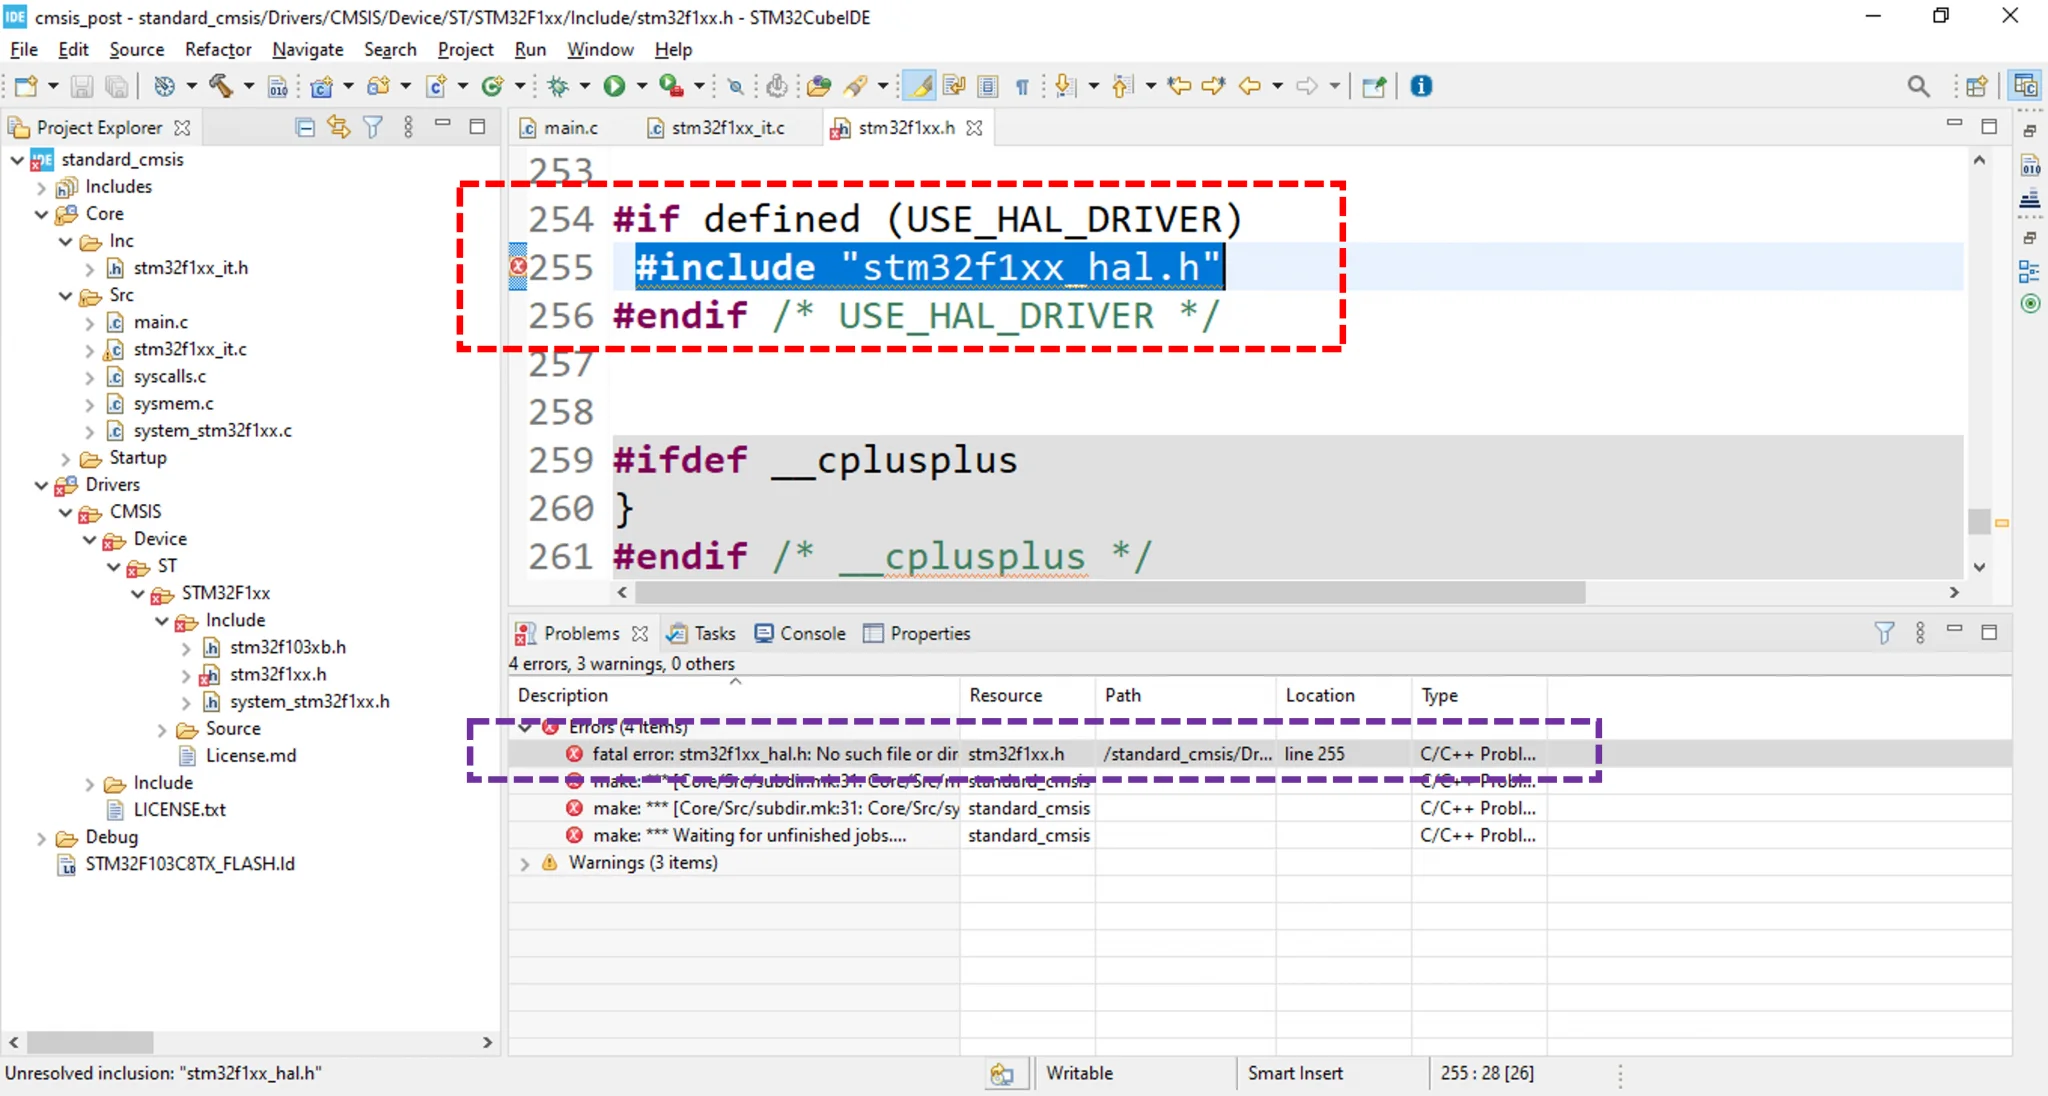Screen dimensions: 2048x1096
Task: Toggle show whitespace characters pilcrow
Action: 1022,86
